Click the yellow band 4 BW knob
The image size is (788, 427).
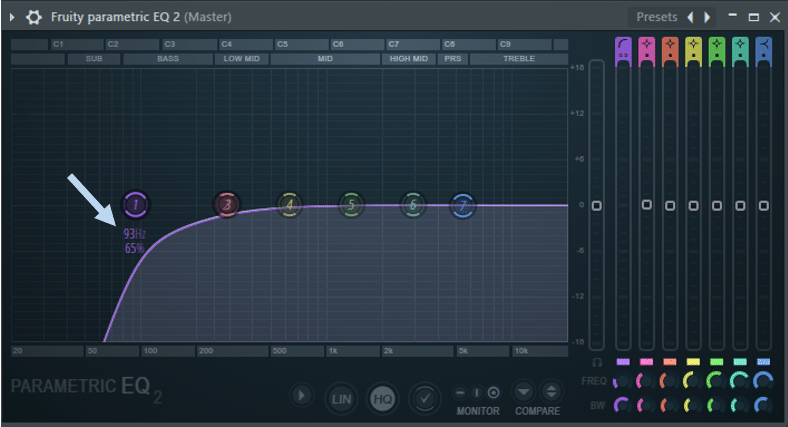[692, 404]
